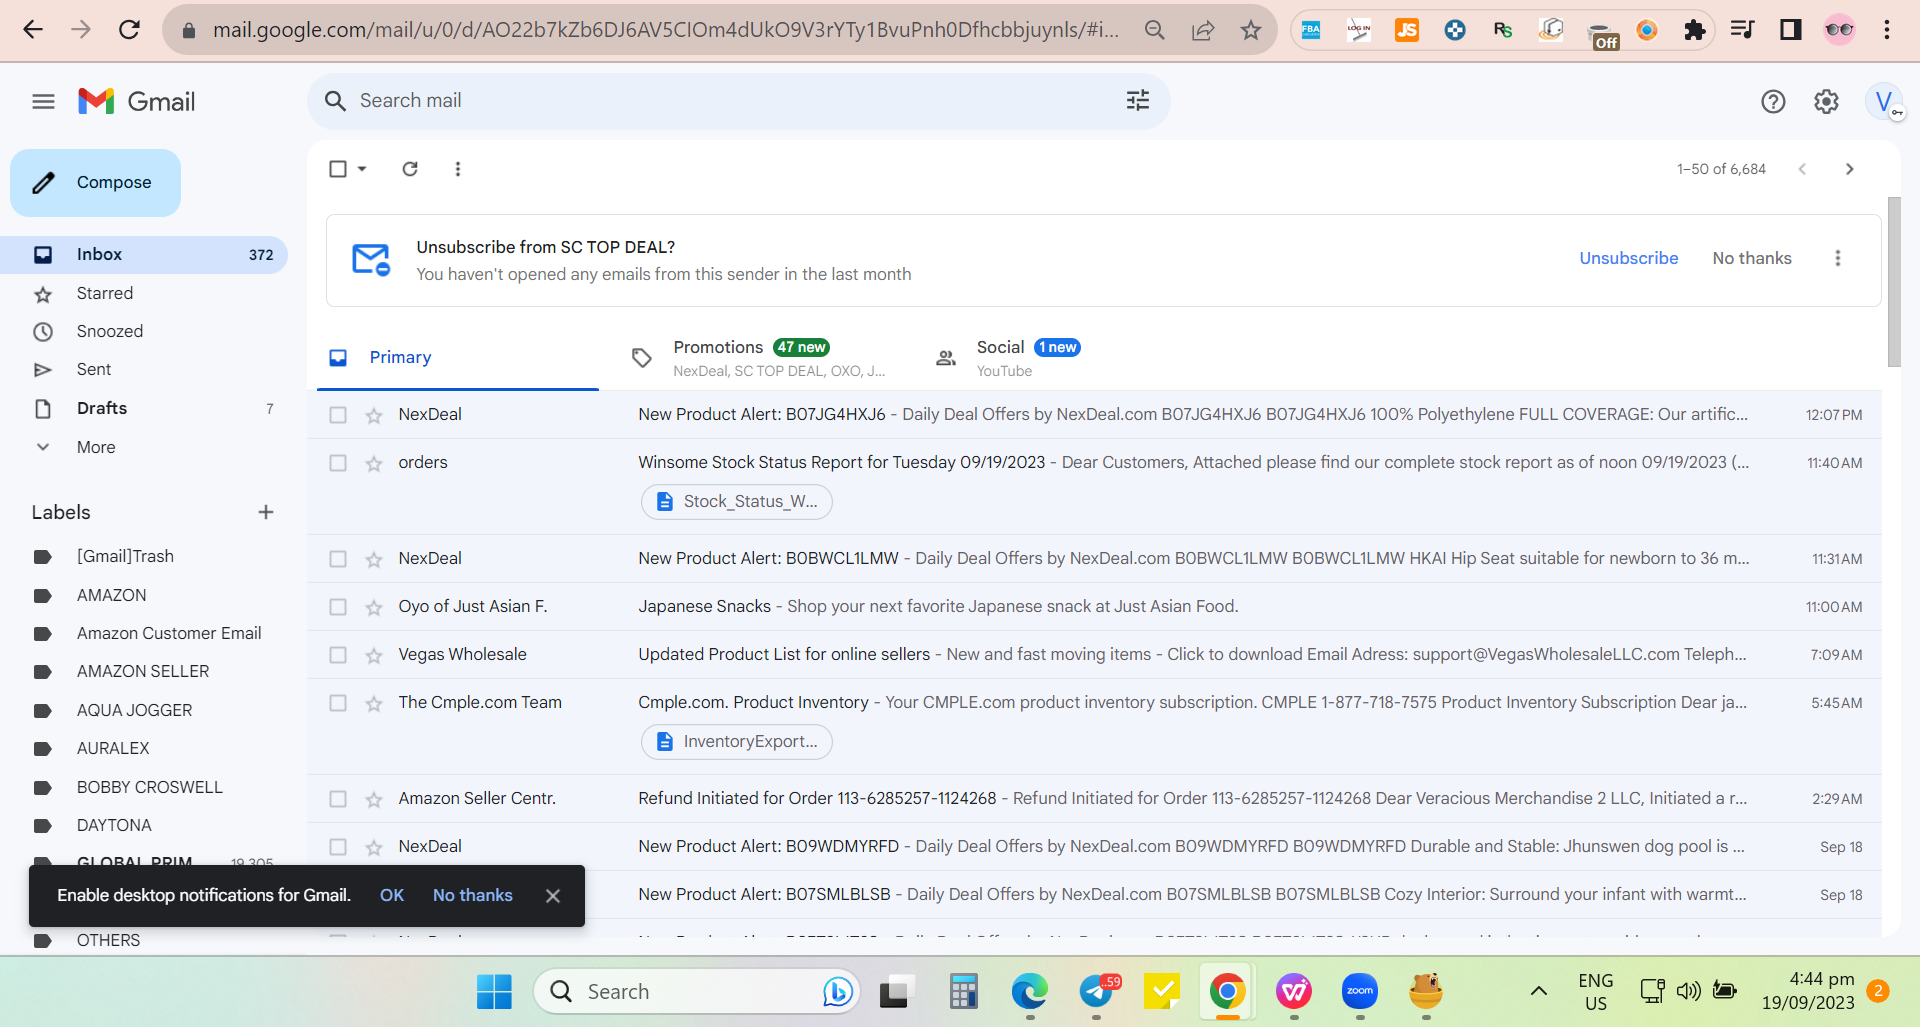Open the AMAZON SELLER label

[144, 672]
